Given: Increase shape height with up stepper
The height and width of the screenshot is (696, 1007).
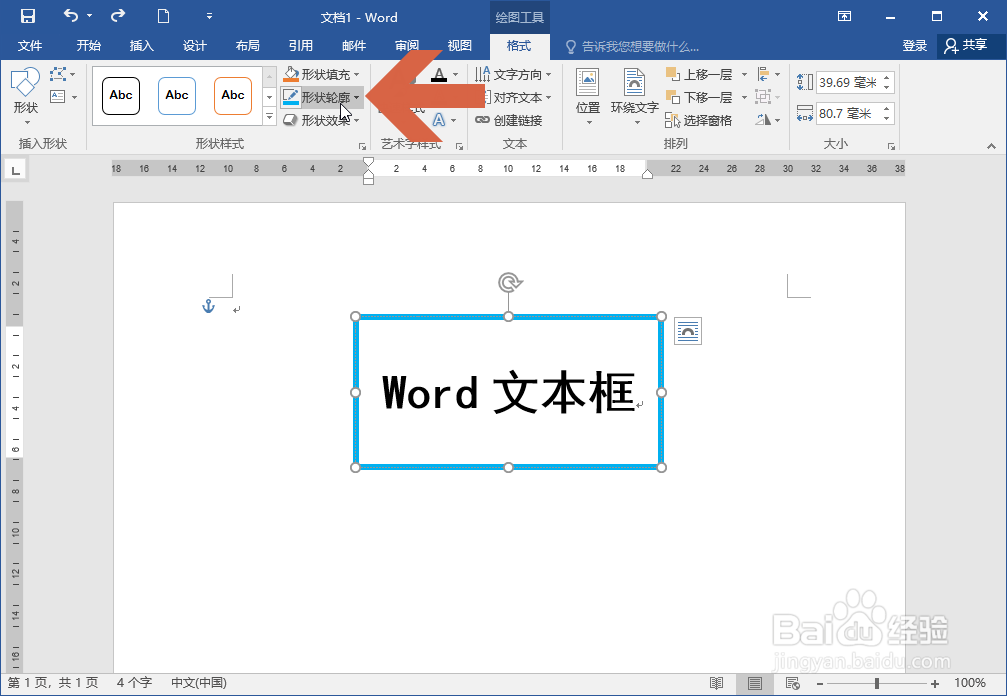Looking at the screenshot, I should 887,78.
